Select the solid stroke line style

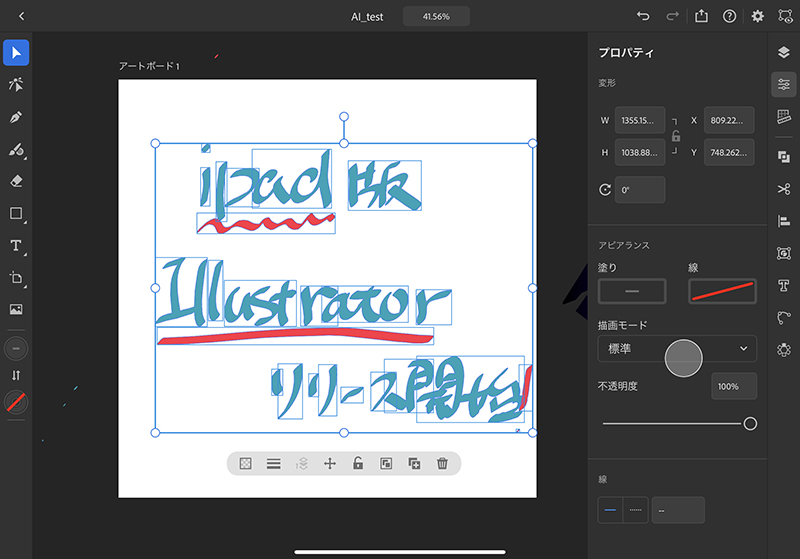610,510
